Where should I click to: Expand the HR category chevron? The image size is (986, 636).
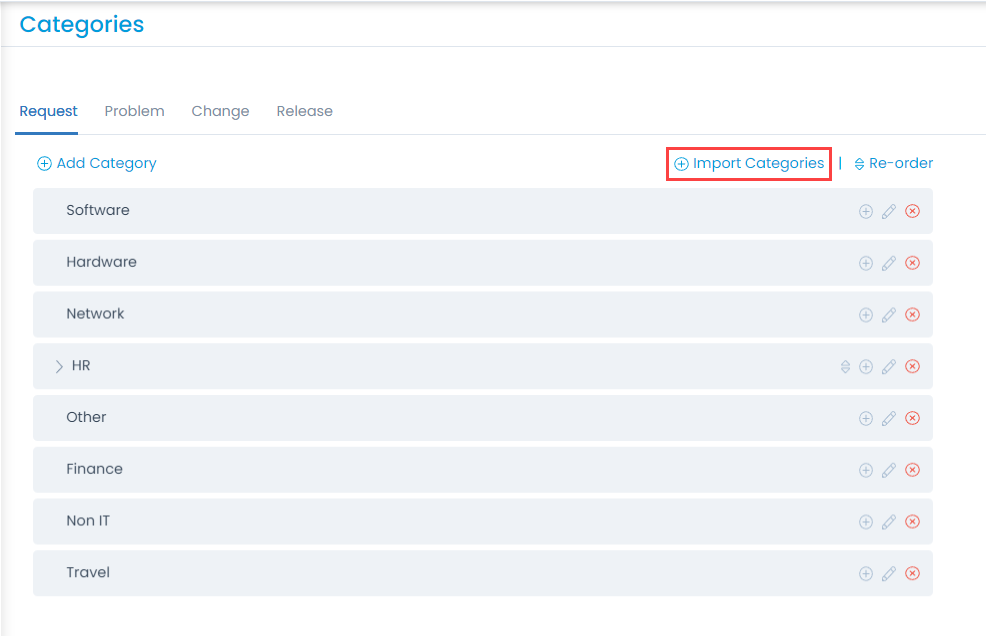click(59, 366)
